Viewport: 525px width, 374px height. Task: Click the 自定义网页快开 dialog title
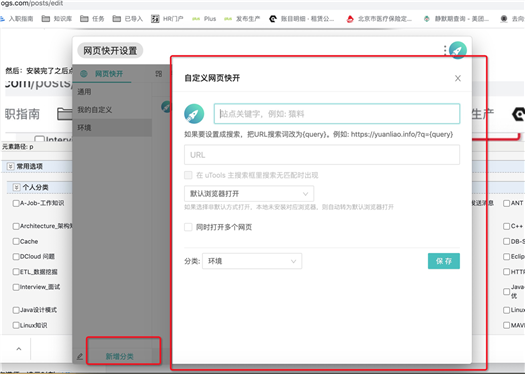(212, 78)
